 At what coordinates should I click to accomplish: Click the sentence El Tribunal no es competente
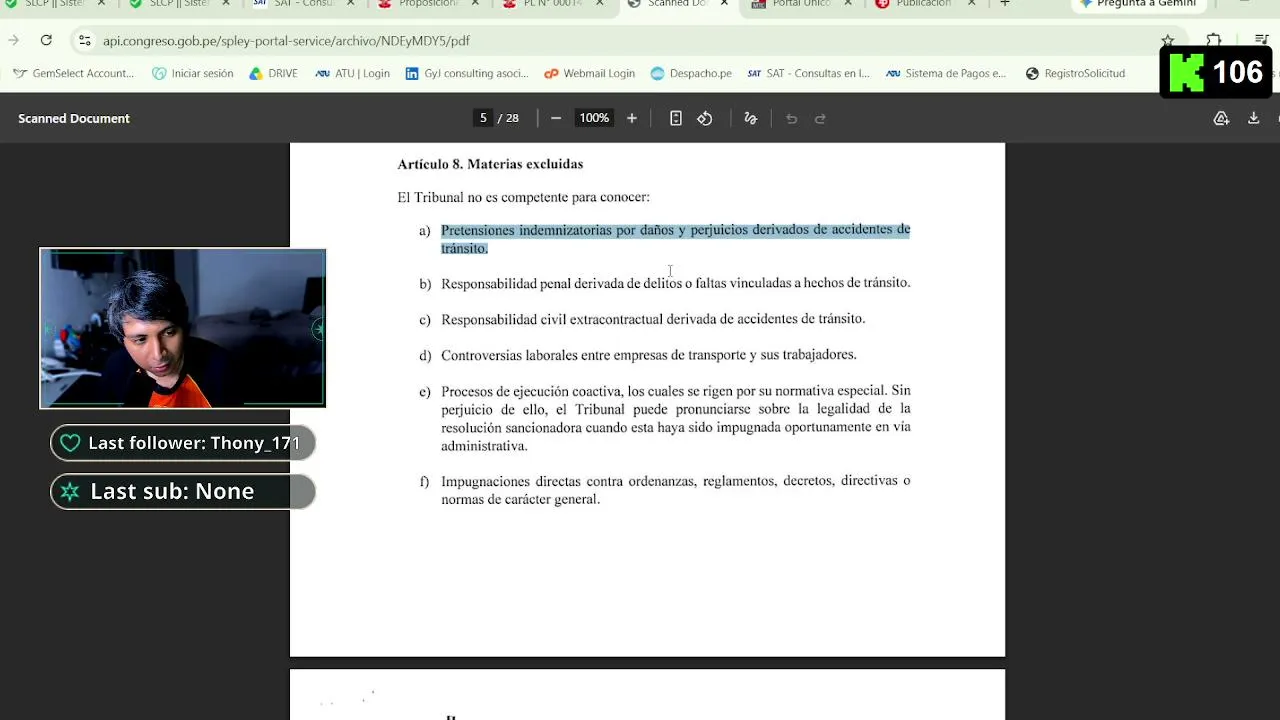[x=523, y=197]
